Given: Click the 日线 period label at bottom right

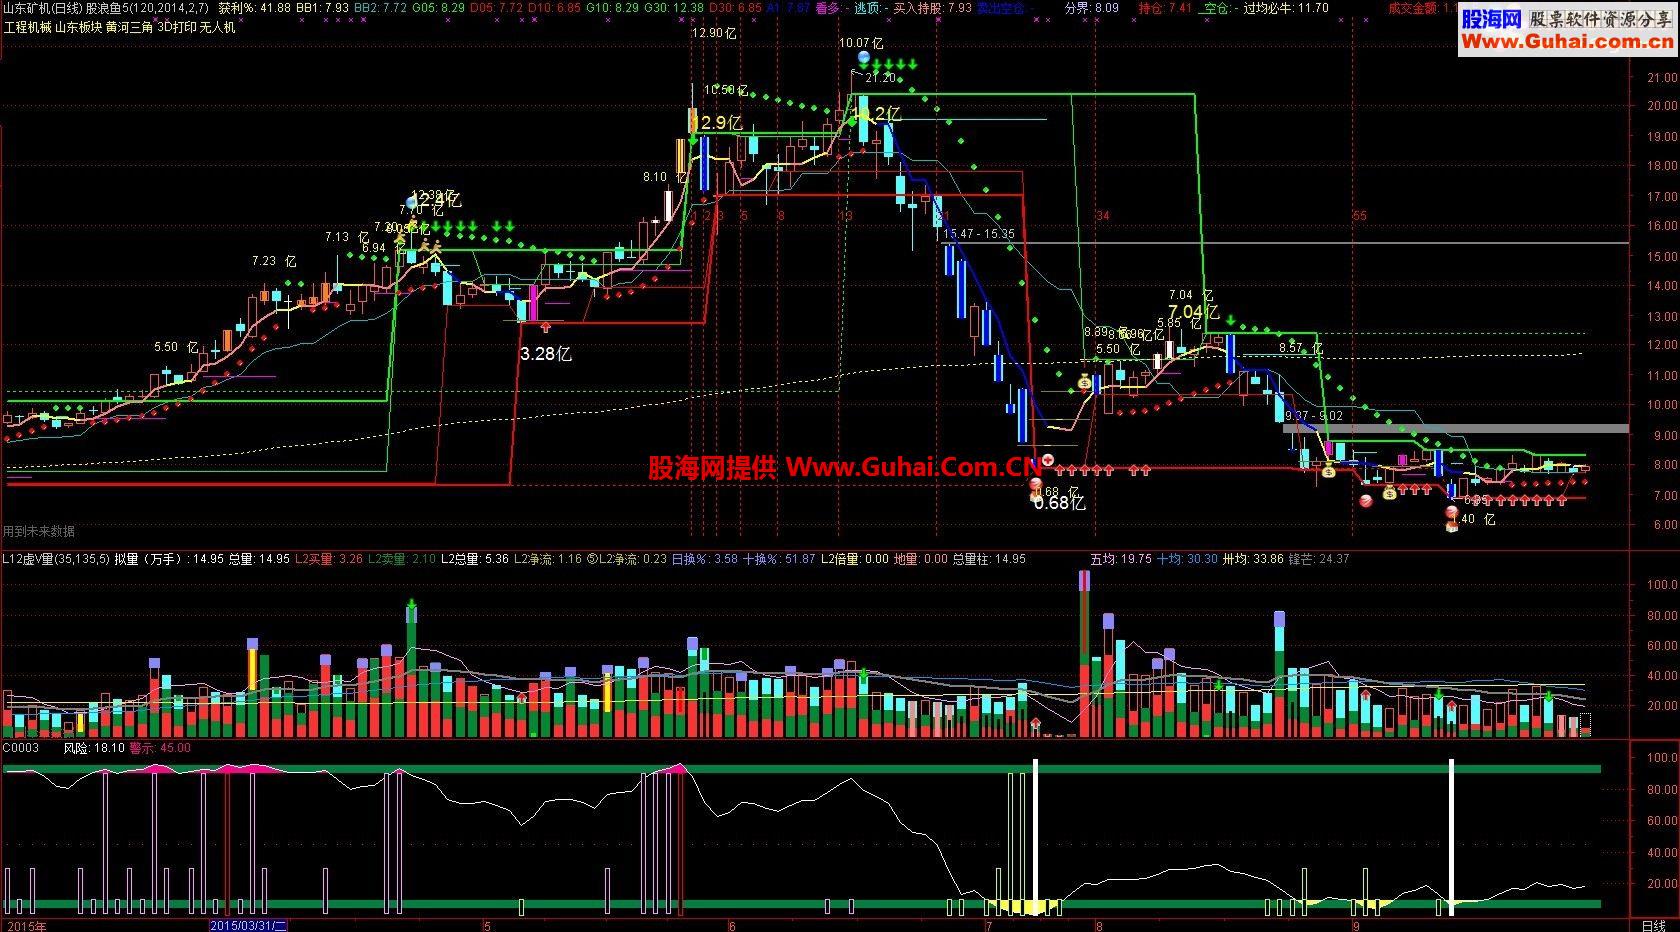Looking at the screenshot, I should (x=1654, y=926).
